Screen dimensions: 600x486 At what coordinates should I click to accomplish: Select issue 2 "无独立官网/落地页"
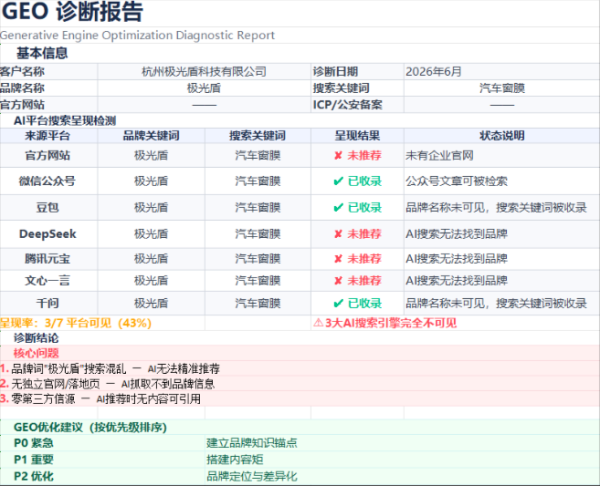[x=107, y=384]
